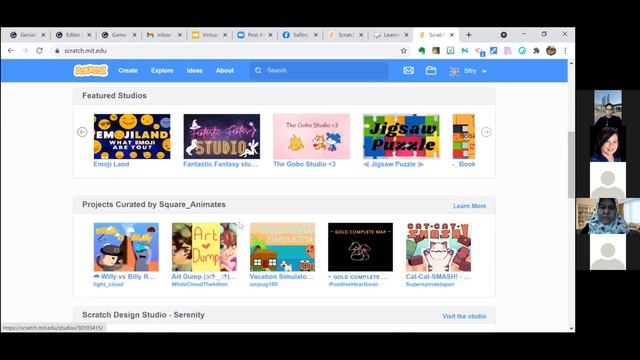Click the scratch.mit.edu address bar

point(229,51)
